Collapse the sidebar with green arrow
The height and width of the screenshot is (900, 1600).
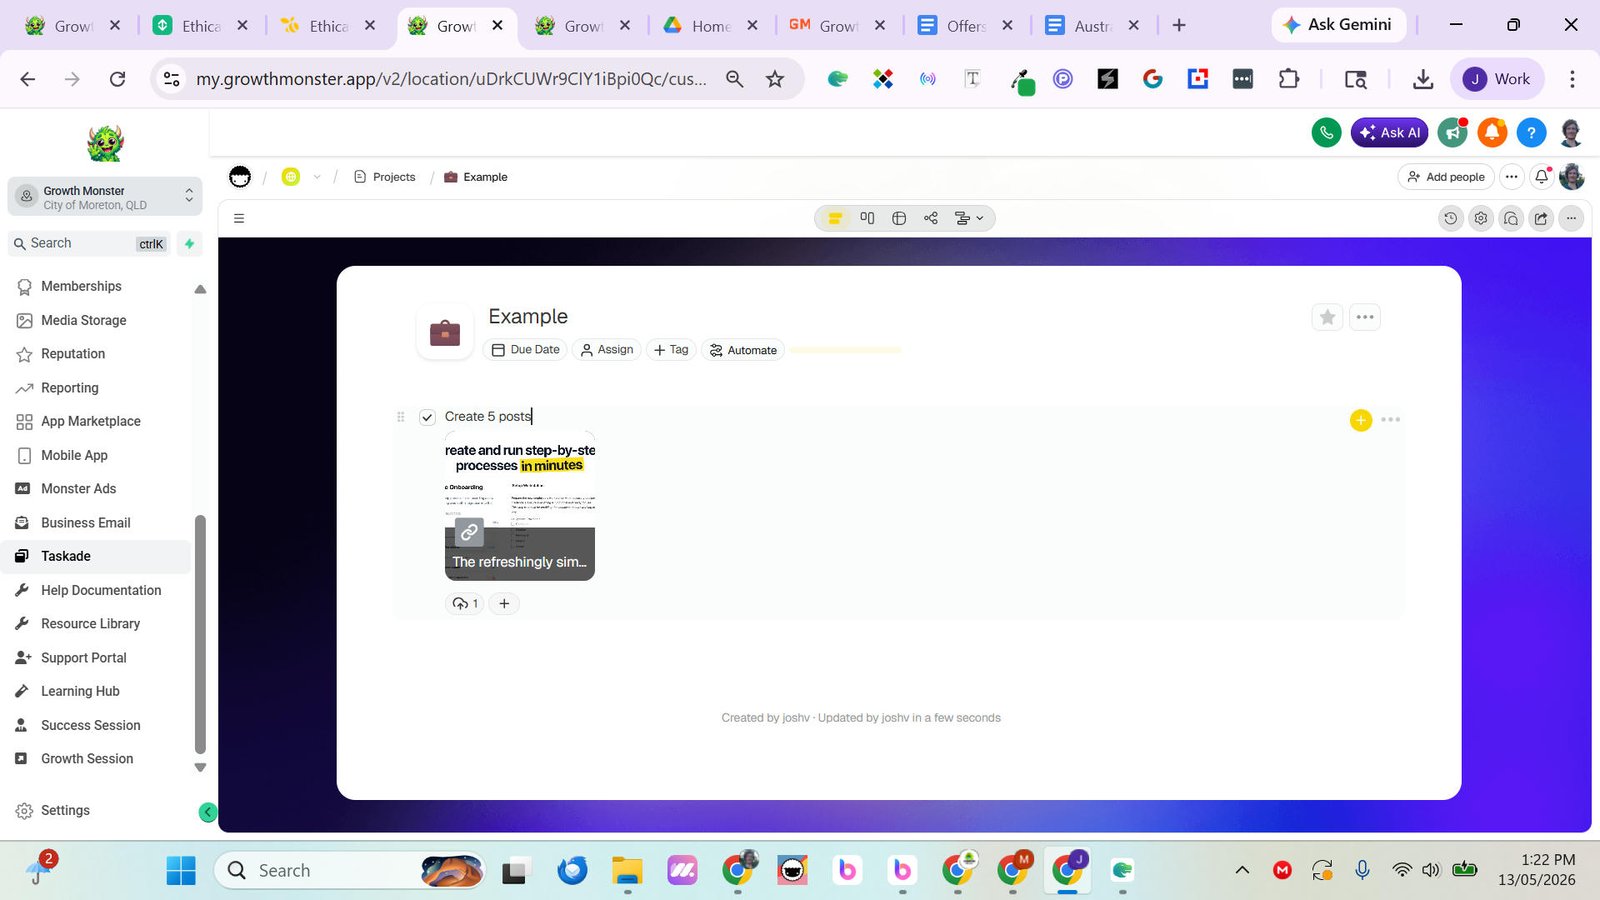pyautogui.click(x=208, y=812)
